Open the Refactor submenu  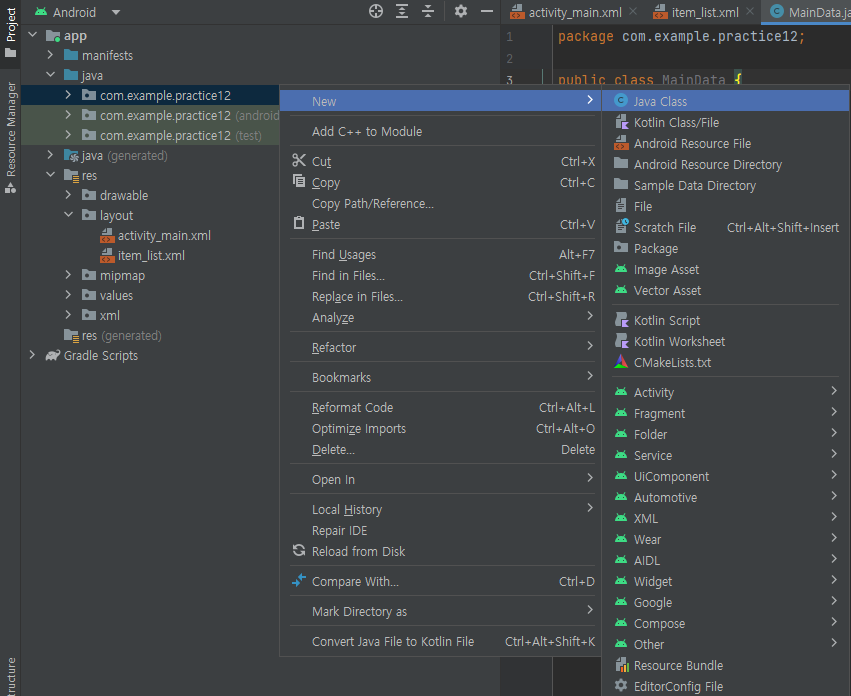click(441, 347)
